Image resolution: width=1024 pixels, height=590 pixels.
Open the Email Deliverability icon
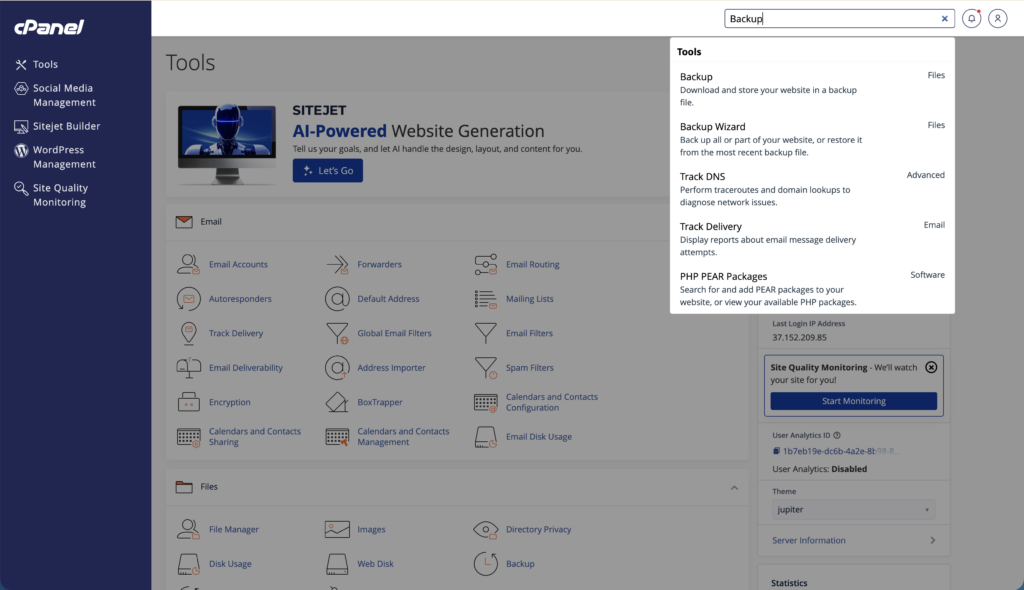click(x=188, y=368)
